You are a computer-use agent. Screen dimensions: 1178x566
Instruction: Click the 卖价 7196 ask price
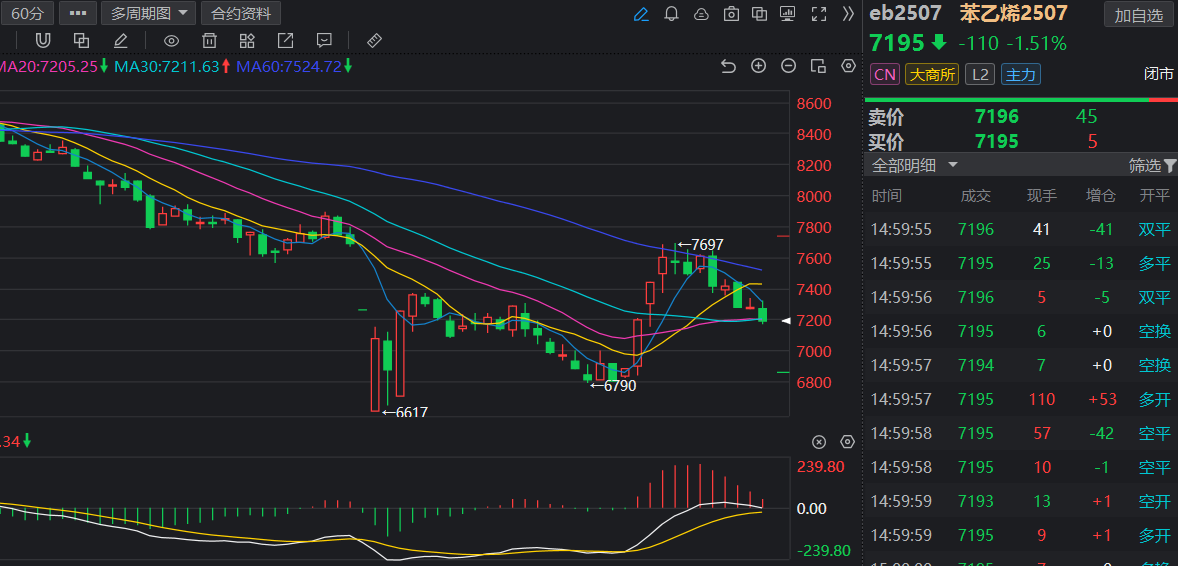click(x=996, y=117)
